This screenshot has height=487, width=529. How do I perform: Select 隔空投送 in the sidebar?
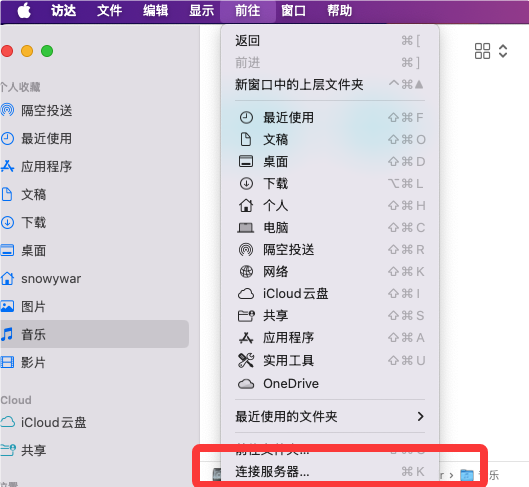(x=94, y=111)
